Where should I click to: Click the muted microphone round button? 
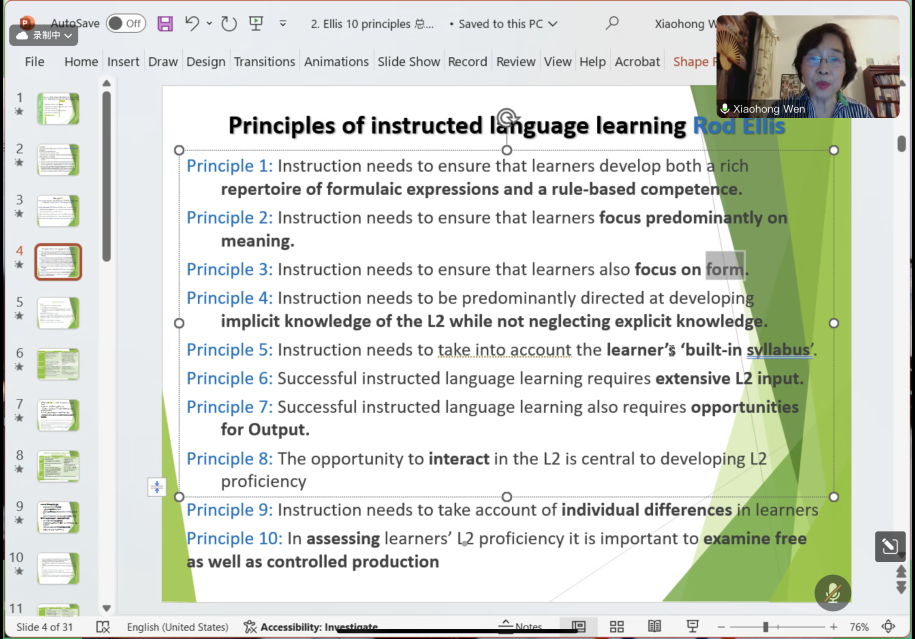pyautogui.click(x=833, y=593)
